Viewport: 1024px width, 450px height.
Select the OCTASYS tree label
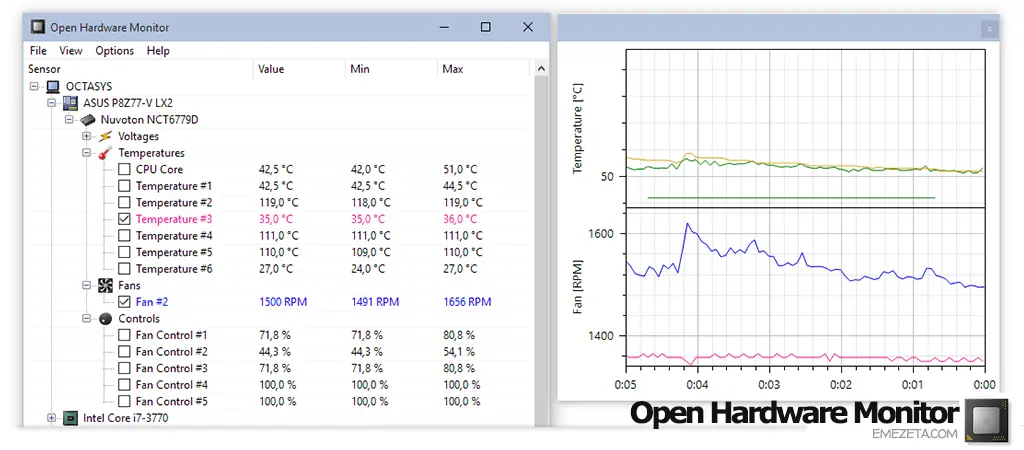click(x=89, y=87)
